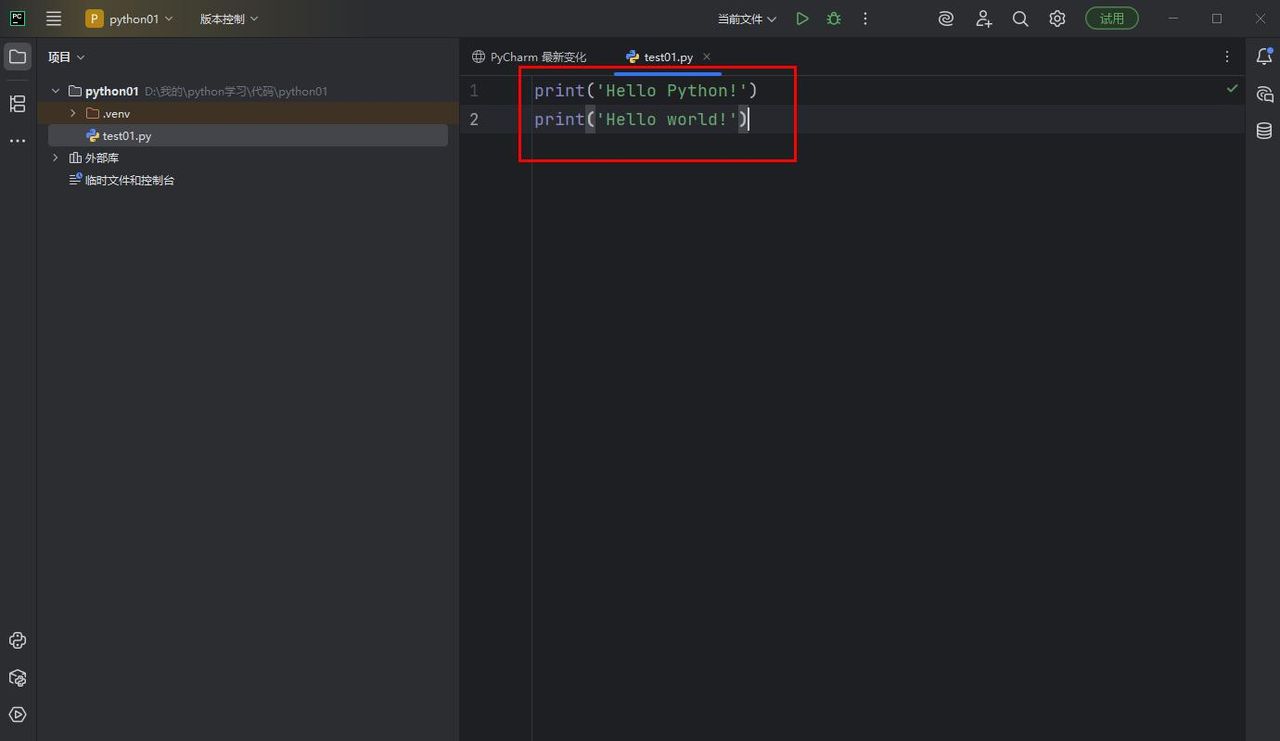
Task: Open the Python Console tool icon
Action: click(x=17, y=641)
